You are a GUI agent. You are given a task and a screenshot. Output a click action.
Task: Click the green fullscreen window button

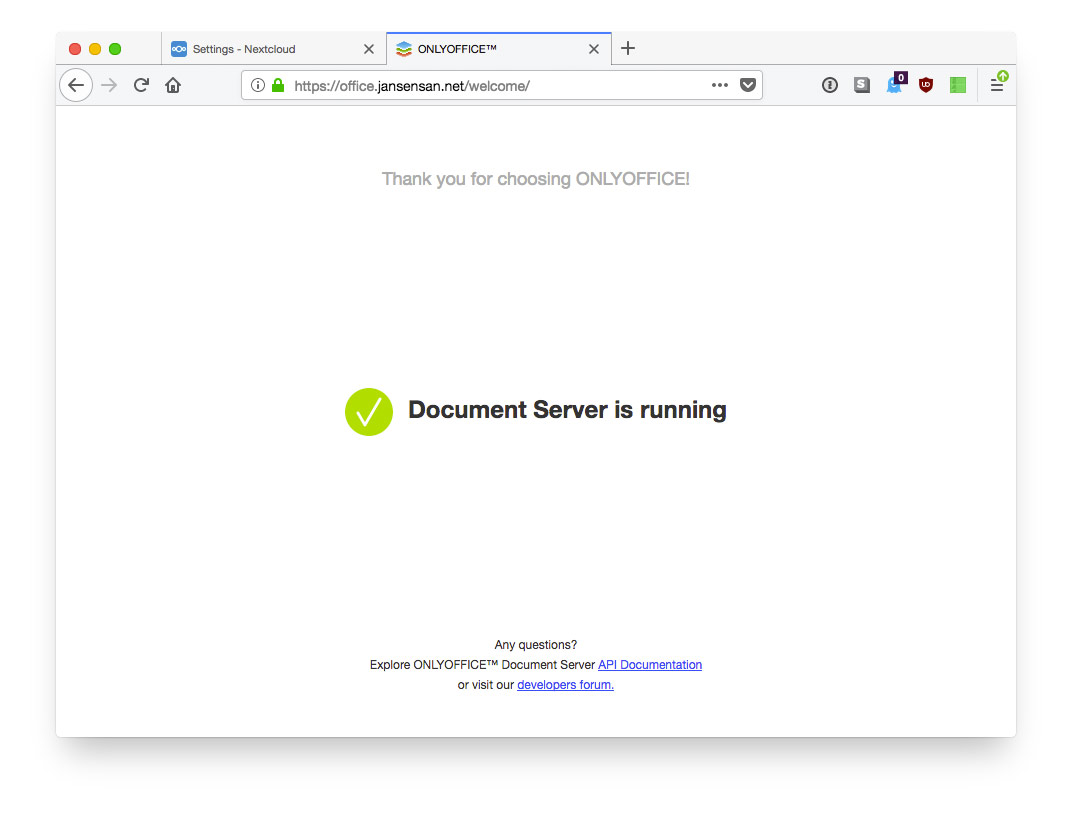click(115, 49)
